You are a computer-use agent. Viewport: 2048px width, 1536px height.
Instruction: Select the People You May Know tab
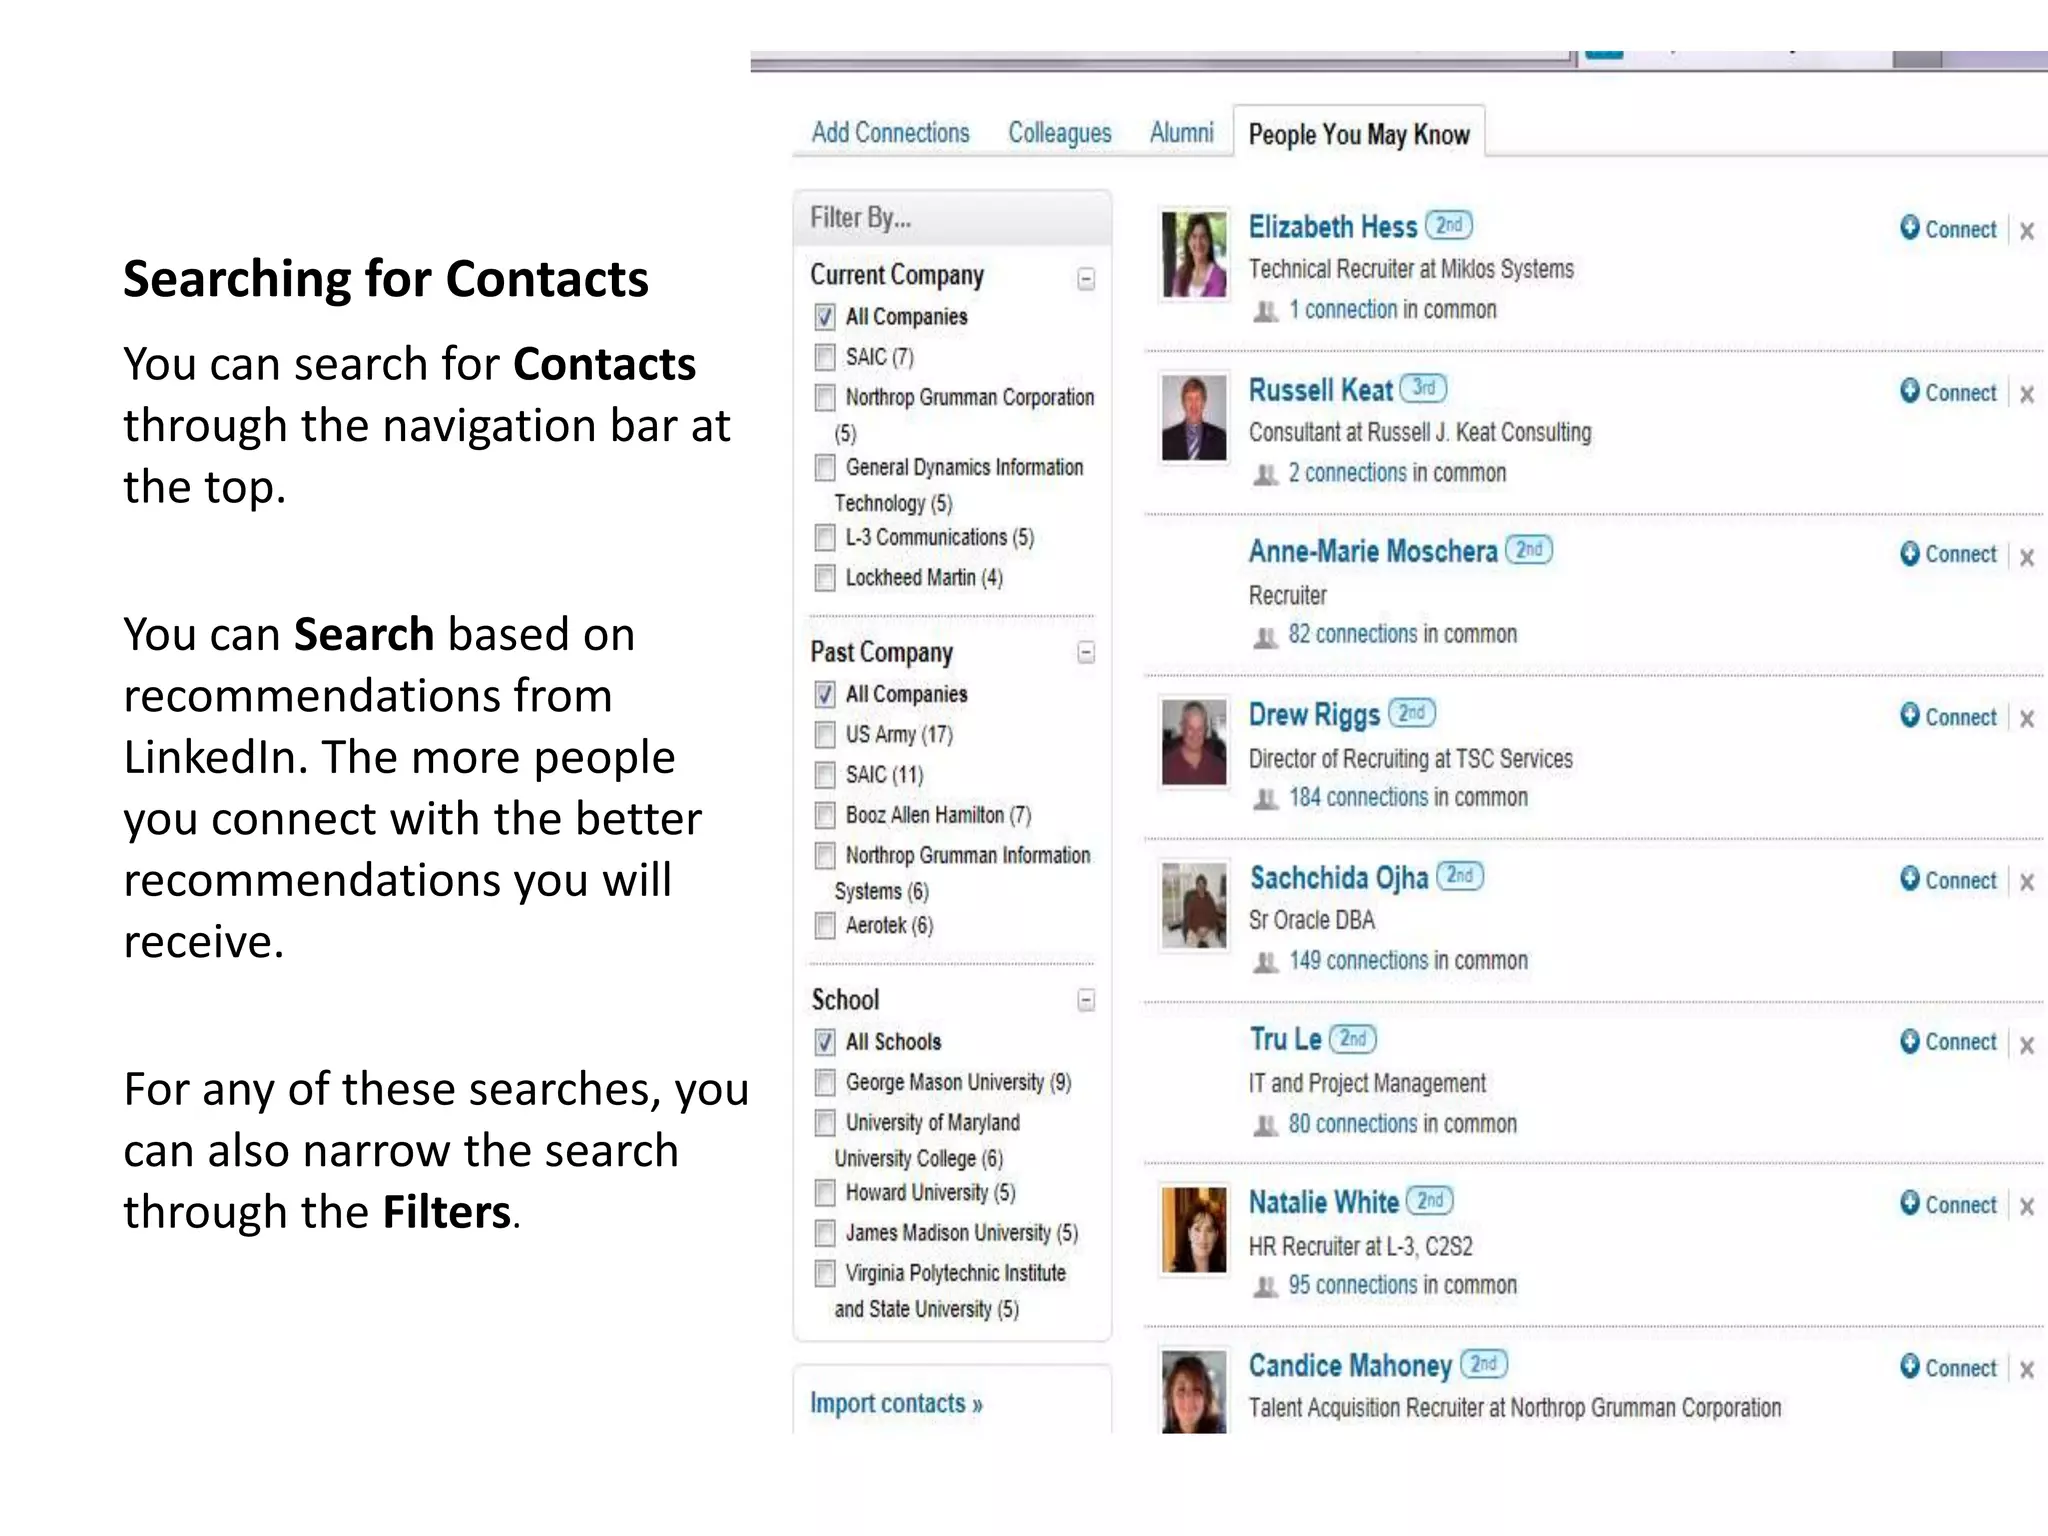(x=1359, y=134)
